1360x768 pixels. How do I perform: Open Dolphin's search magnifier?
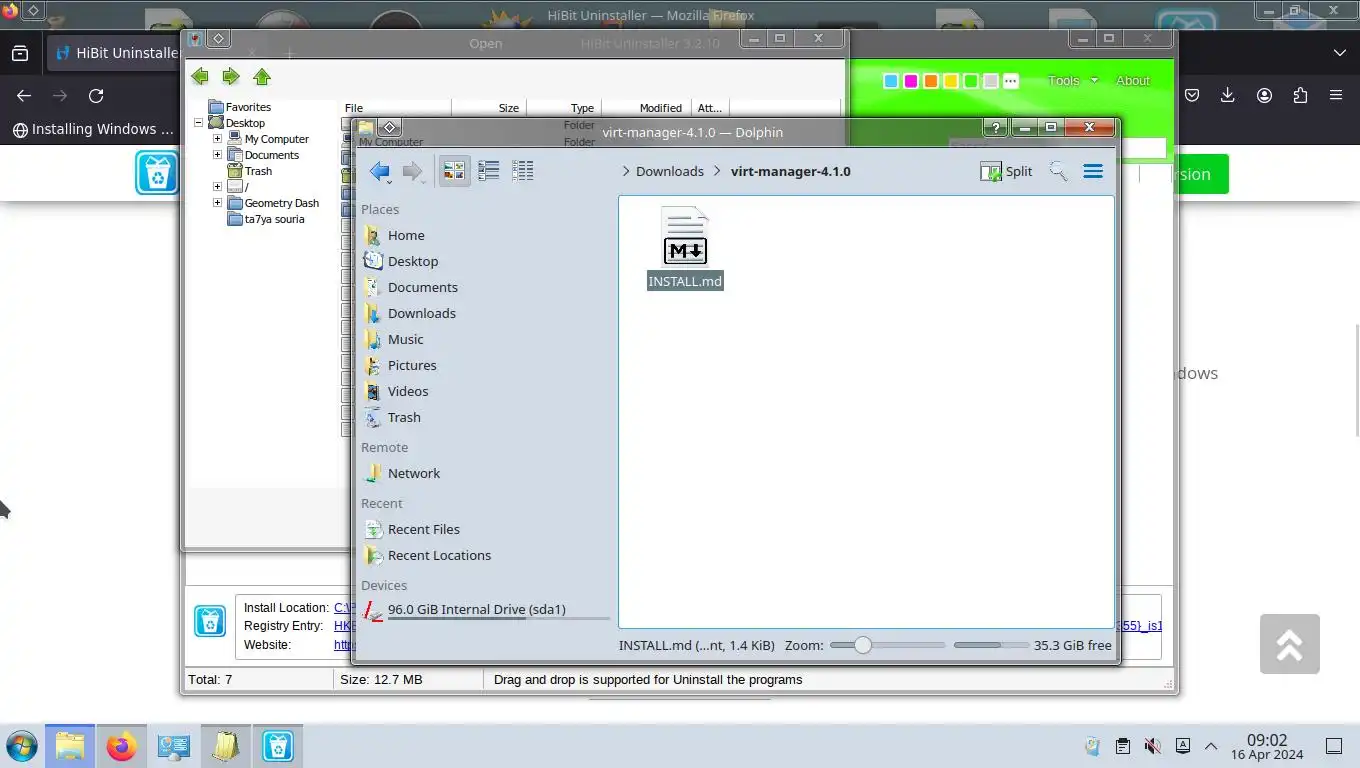click(1058, 171)
